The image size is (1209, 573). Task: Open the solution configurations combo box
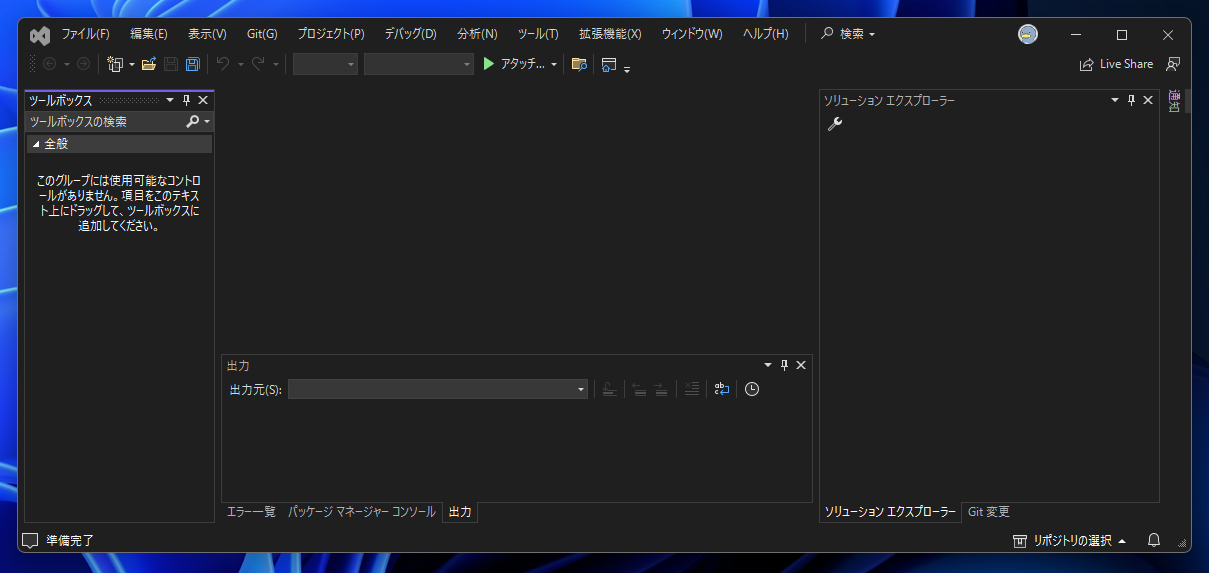click(325, 64)
